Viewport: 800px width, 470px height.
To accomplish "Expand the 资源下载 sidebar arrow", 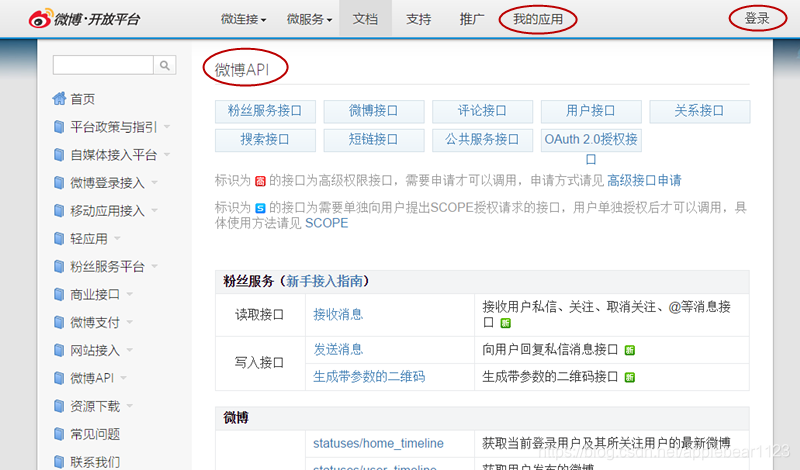I will 130,405.
